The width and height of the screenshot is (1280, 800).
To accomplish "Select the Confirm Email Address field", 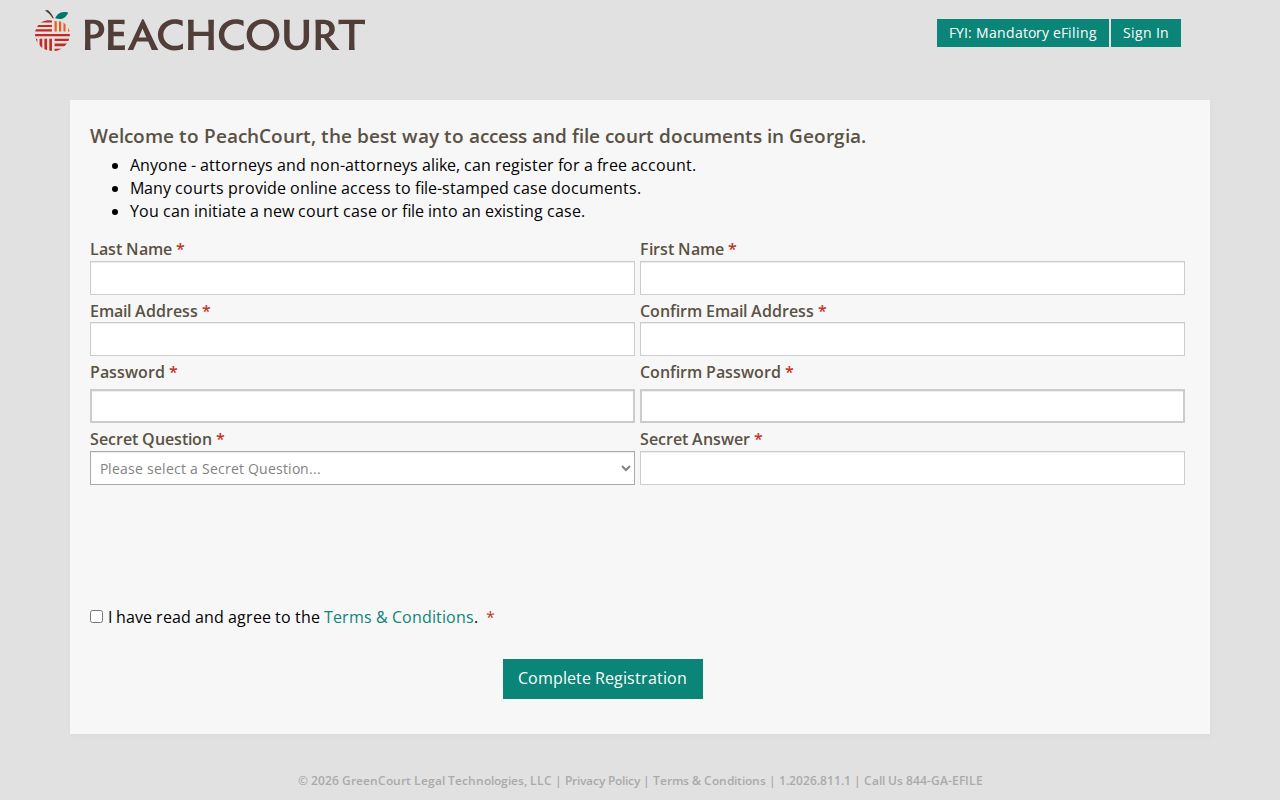I will 912,339.
